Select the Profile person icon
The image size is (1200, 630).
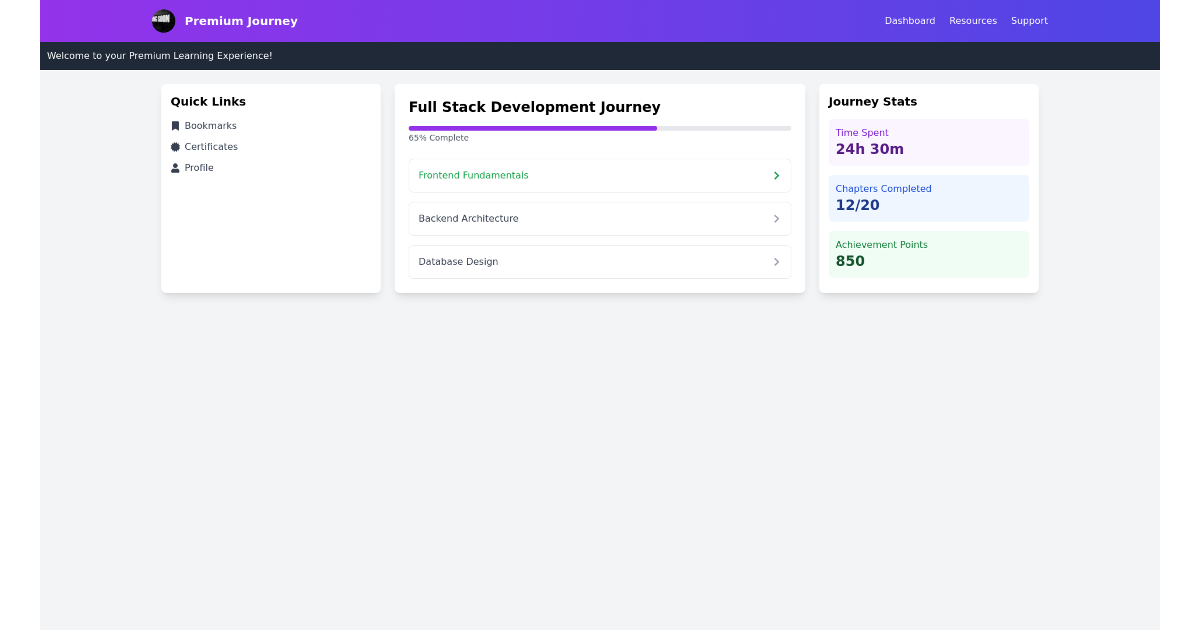(x=176, y=167)
